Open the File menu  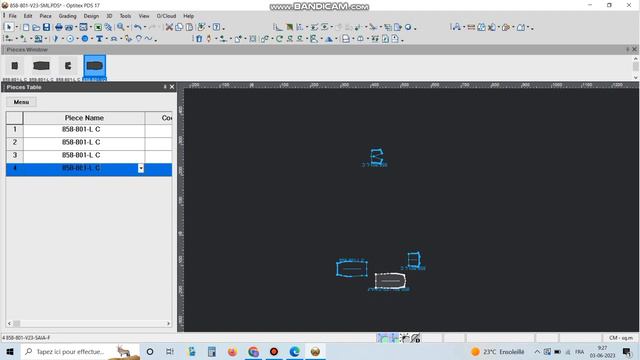click(13, 16)
